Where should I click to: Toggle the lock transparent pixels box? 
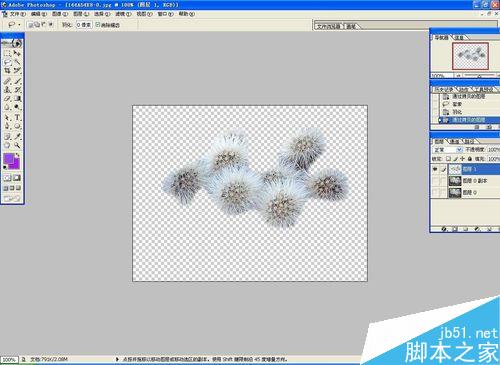(449, 159)
